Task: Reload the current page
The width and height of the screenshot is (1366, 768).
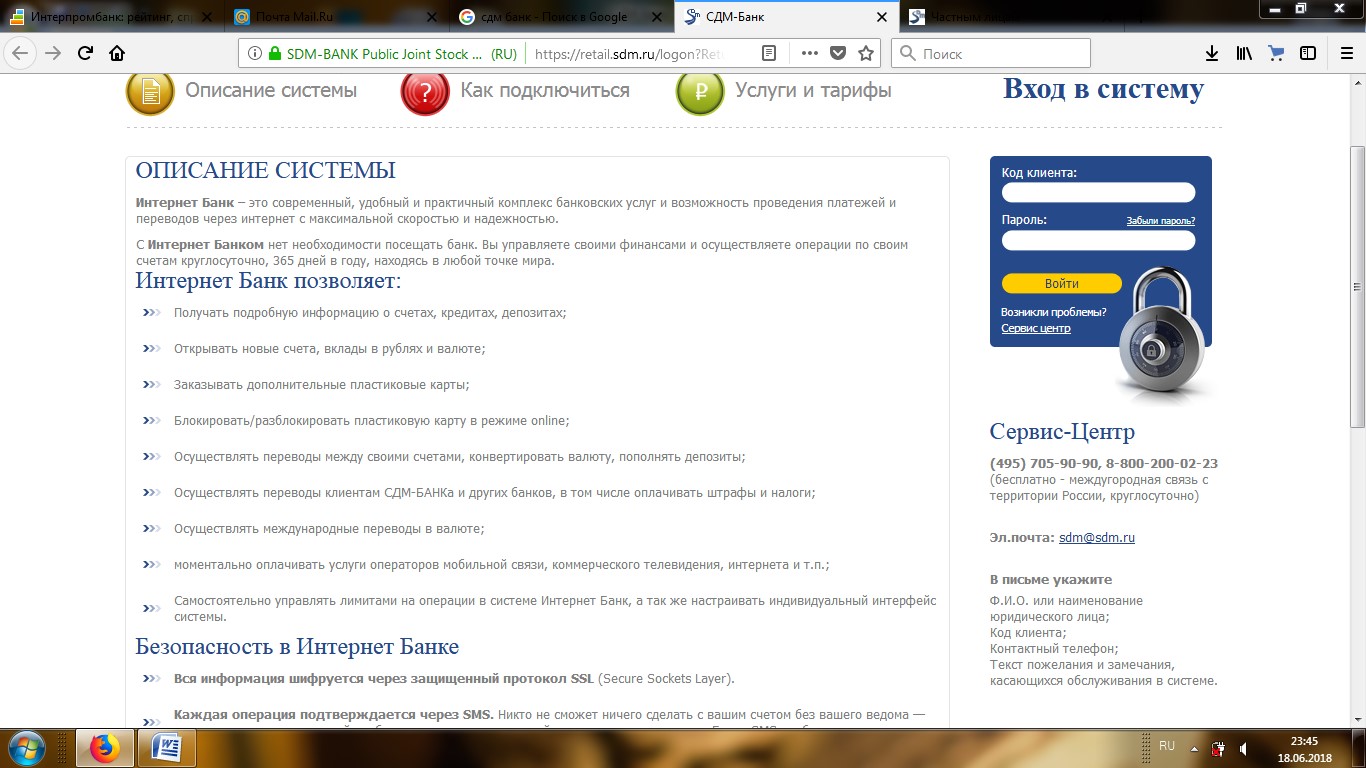Action: click(x=85, y=54)
